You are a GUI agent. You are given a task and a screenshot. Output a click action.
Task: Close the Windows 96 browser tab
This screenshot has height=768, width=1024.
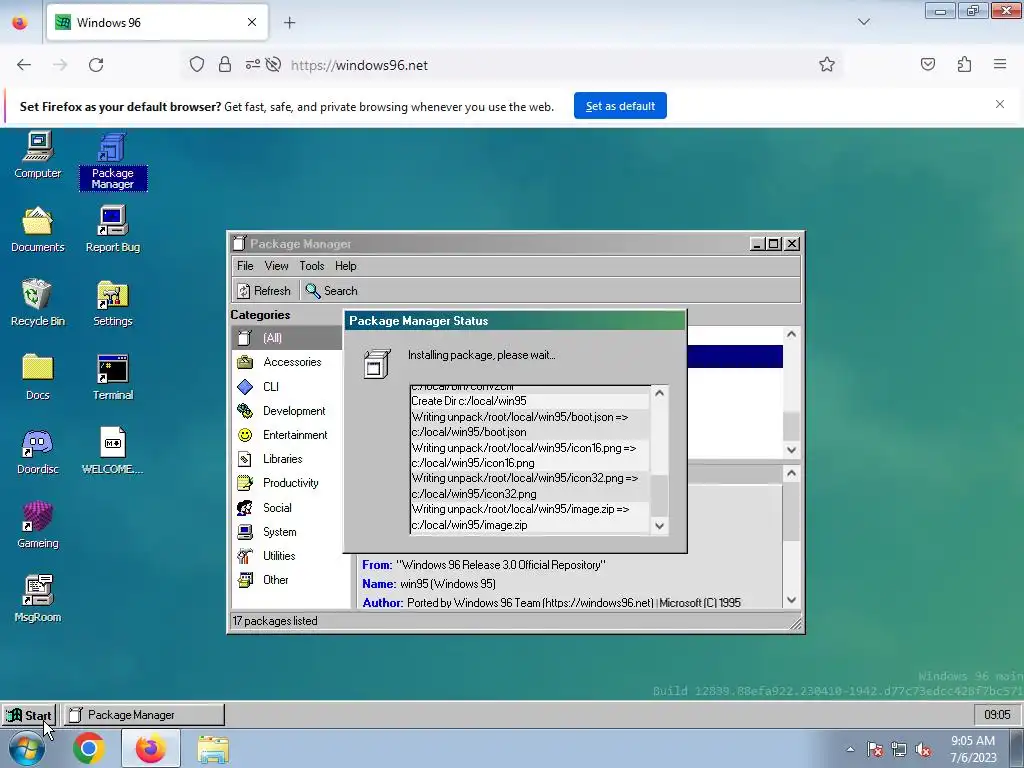click(252, 23)
